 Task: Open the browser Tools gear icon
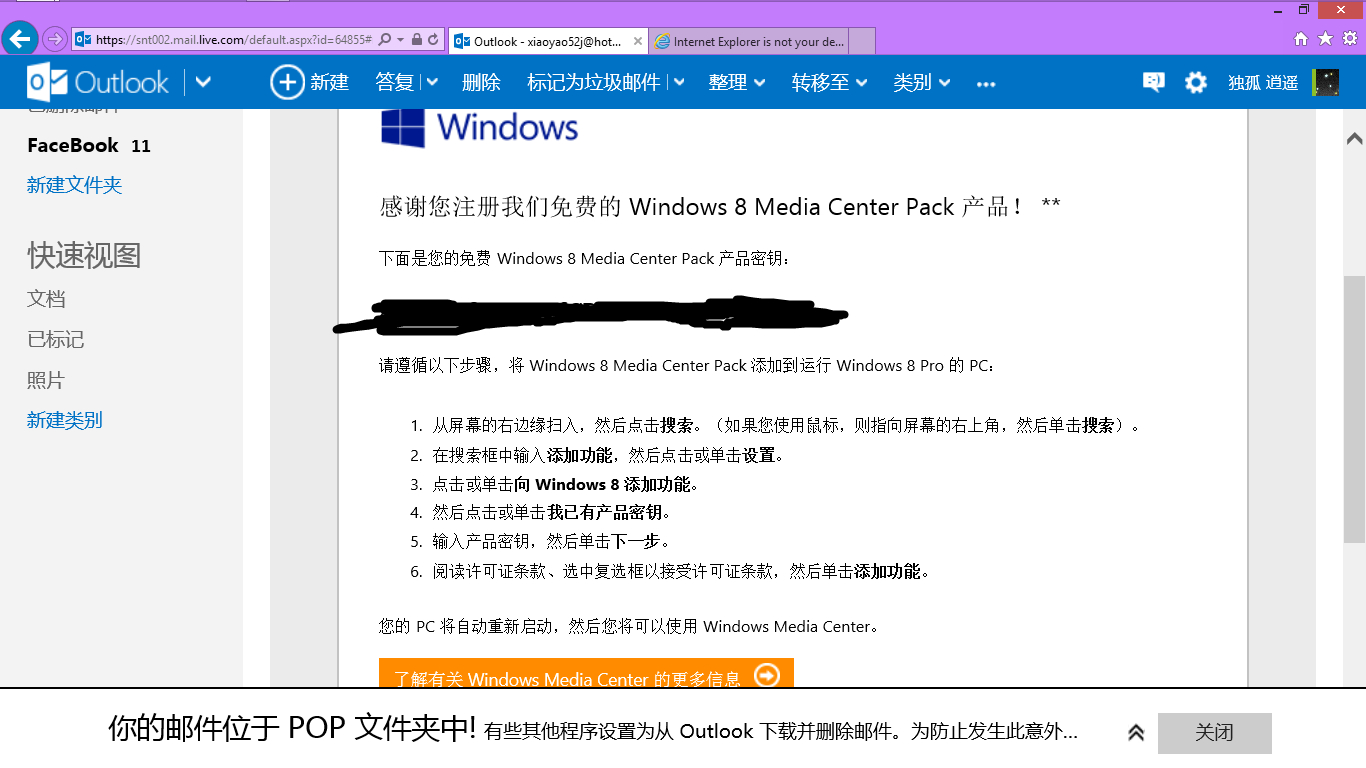click(1349, 39)
